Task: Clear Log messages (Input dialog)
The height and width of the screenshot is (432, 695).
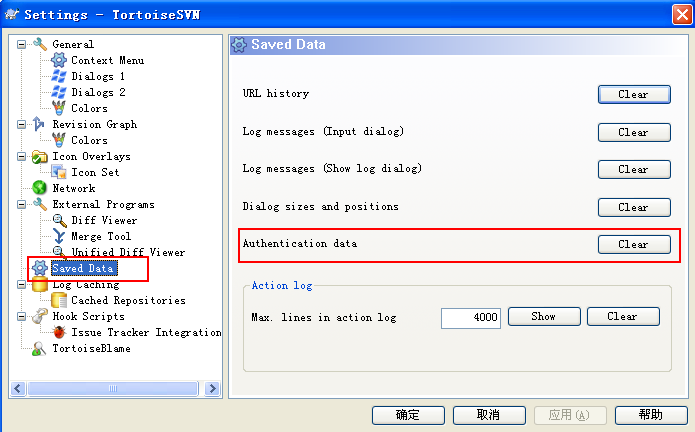Action: tap(634, 132)
